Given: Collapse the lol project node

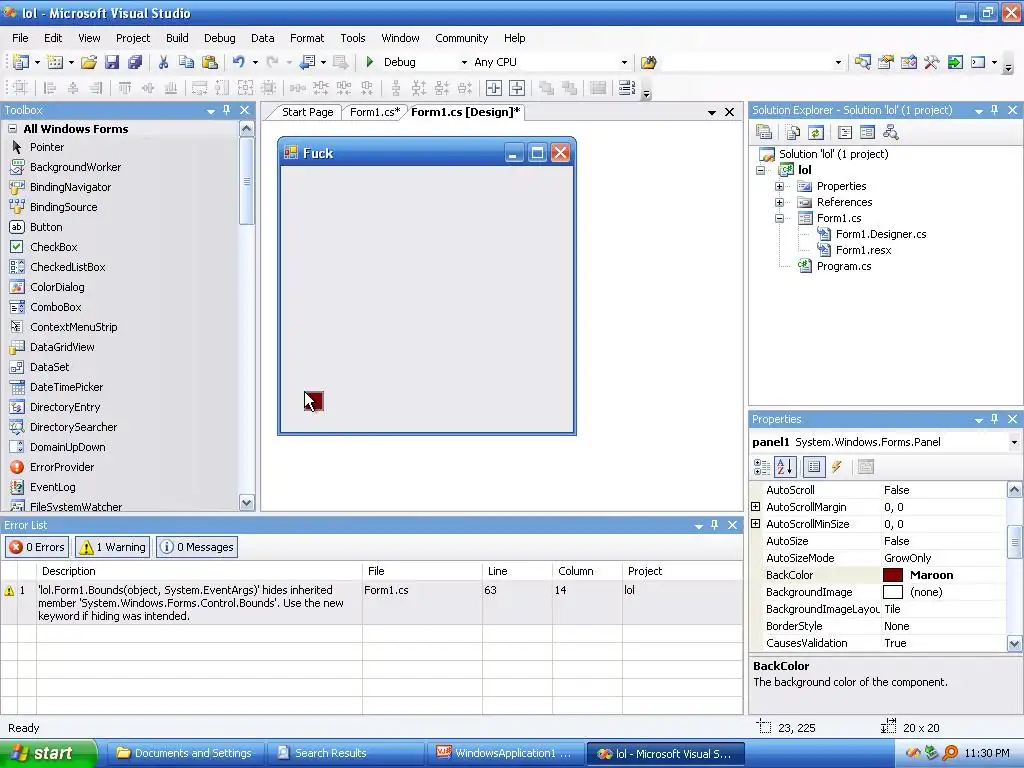Looking at the screenshot, I should click(761, 170).
